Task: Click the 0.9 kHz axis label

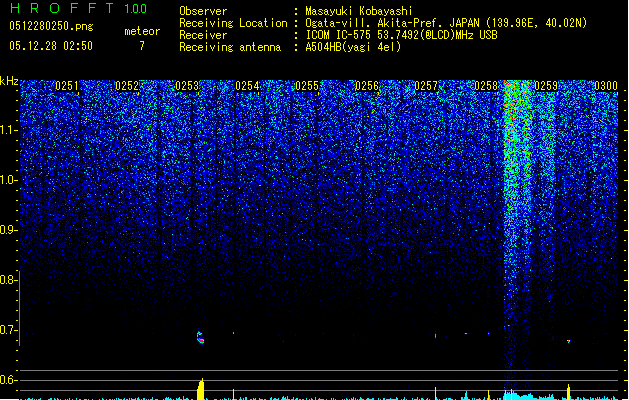Action: pos(8,230)
